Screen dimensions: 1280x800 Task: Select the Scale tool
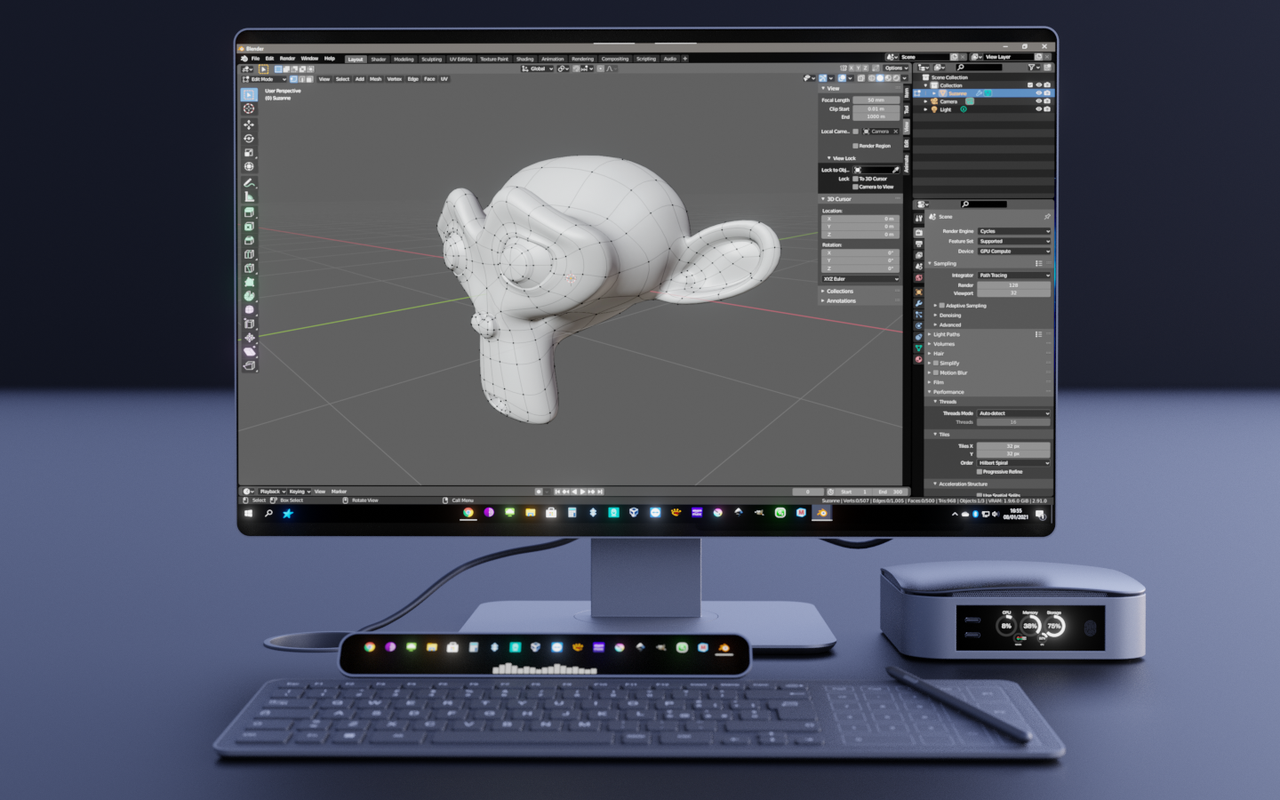250,153
